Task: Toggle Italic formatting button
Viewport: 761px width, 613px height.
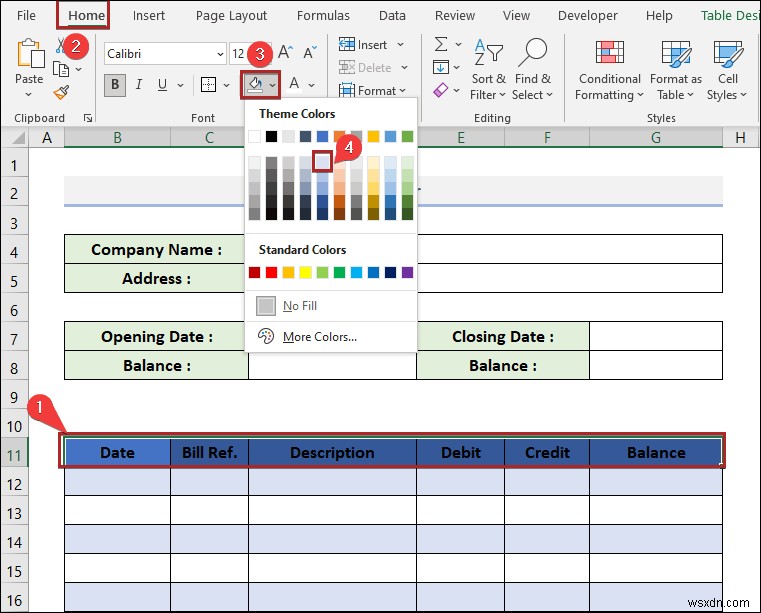Action: [x=139, y=84]
